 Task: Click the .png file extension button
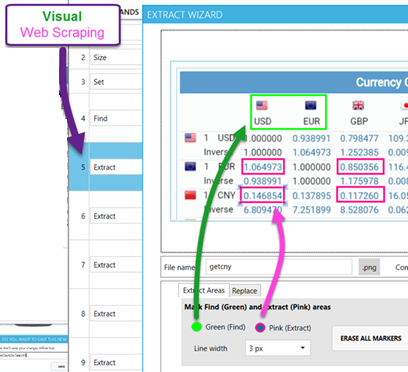point(369,267)
